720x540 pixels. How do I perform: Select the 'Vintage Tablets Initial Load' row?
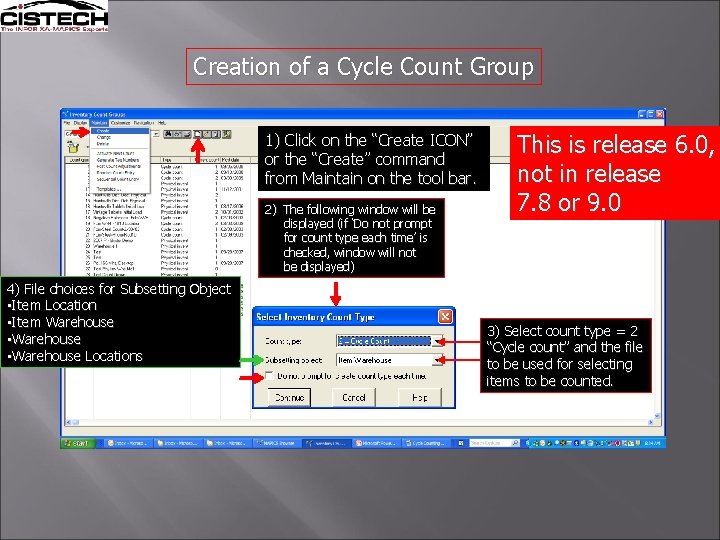tap(158, 212)
